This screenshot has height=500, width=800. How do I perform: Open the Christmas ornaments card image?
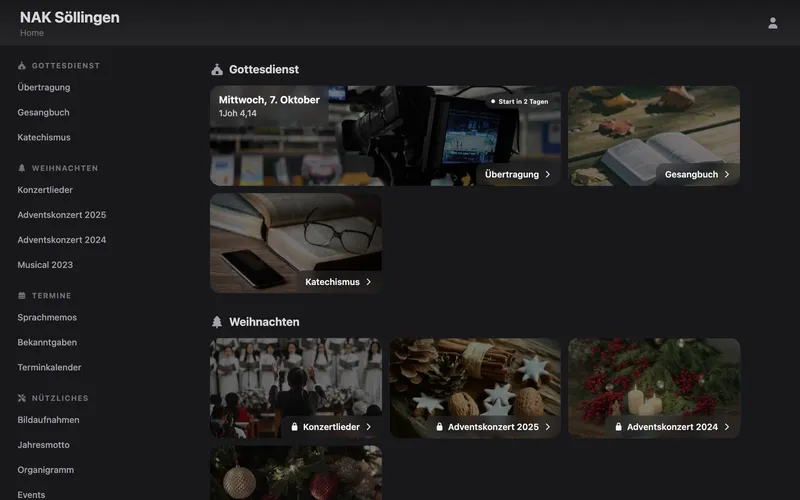pyautogui.click(x=296, y=473)
